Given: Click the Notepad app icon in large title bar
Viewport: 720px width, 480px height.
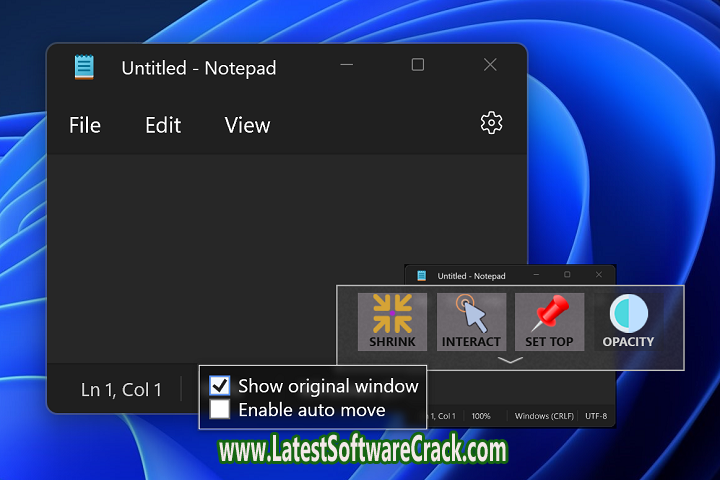Looking at the screenshot, I should click(x=84, y=67).
